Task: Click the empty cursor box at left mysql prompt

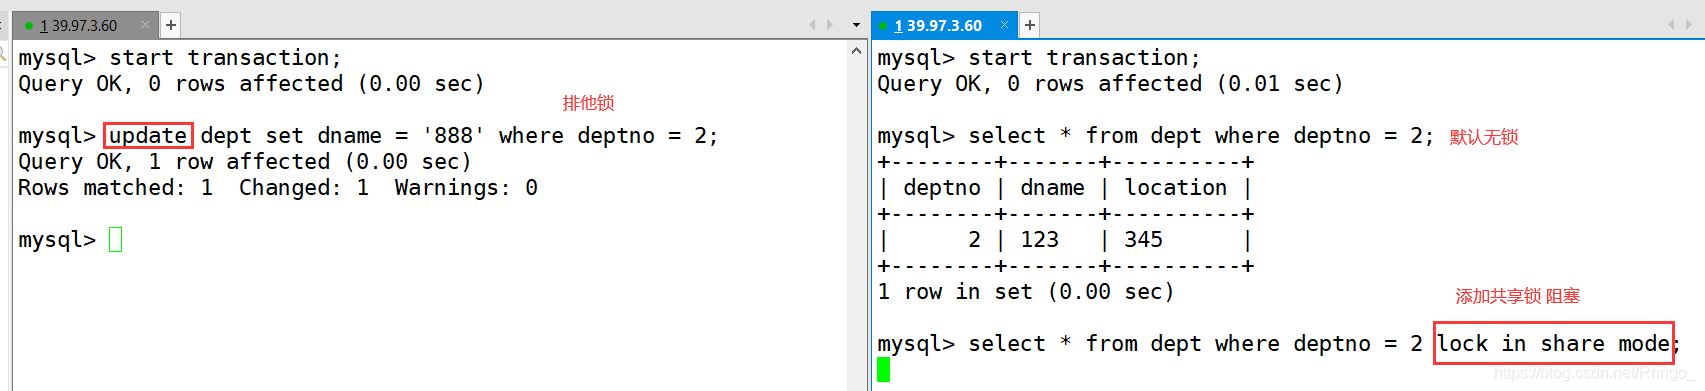Action: [x=115, y=240]
